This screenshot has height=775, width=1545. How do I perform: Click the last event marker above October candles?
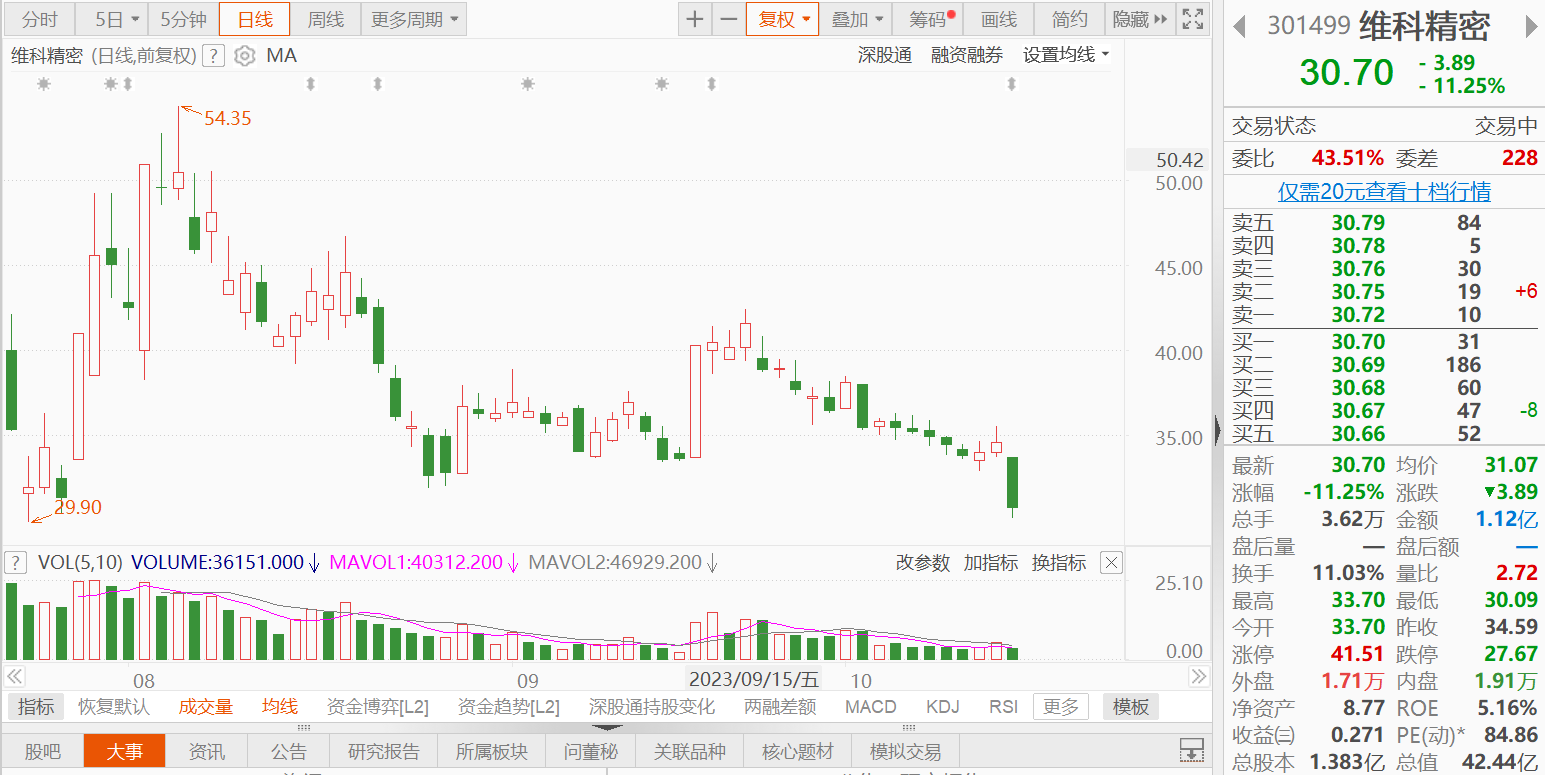pos(1011,85)
